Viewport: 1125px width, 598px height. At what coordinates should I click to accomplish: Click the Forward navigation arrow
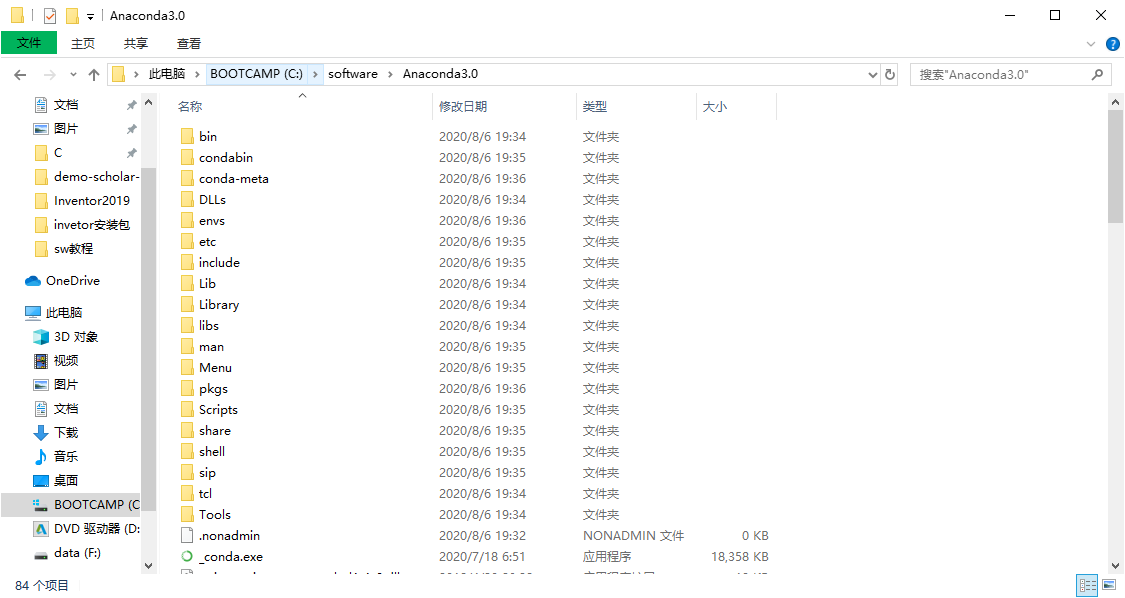50,75
